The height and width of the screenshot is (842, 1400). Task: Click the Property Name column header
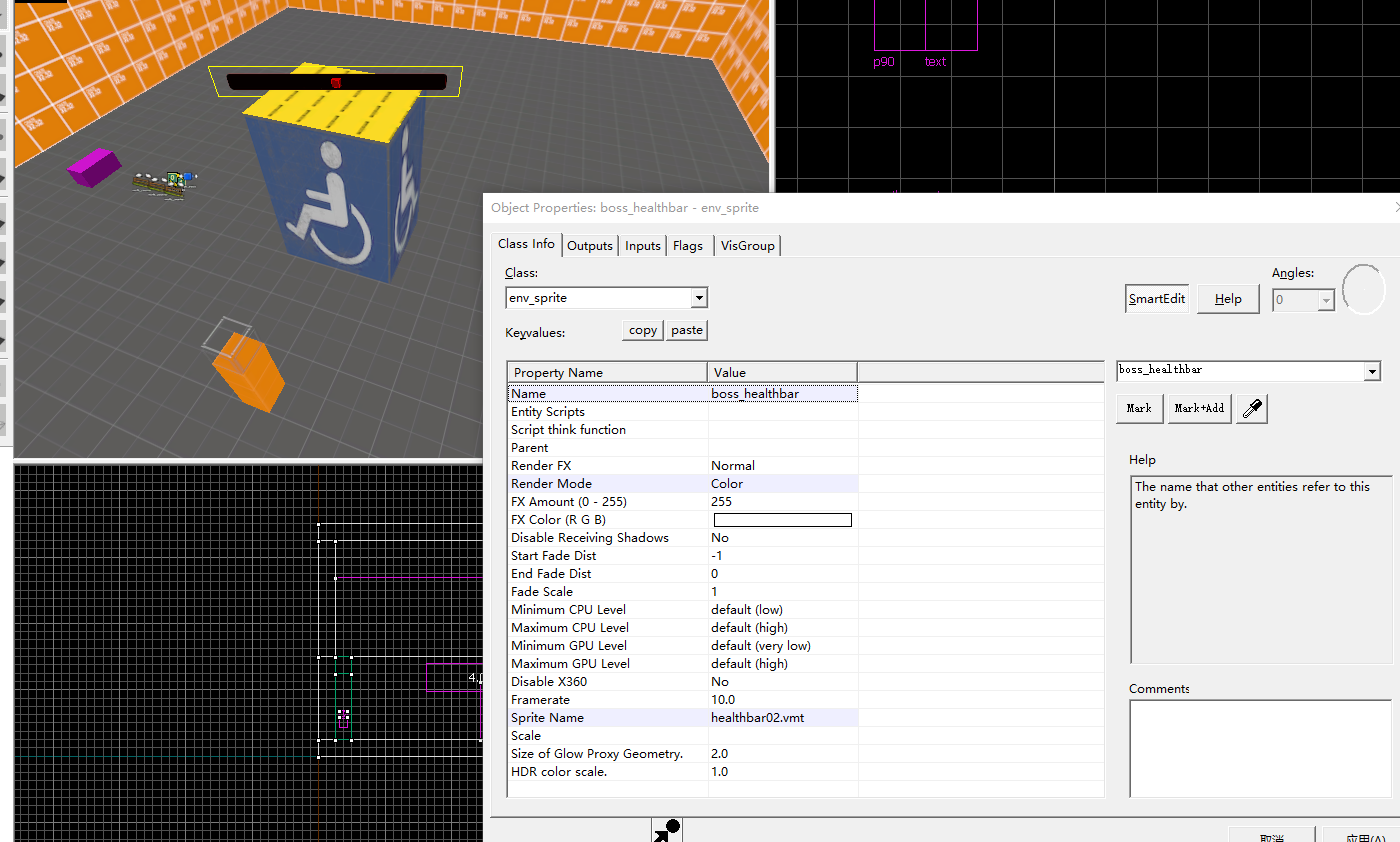click(607, 372)
